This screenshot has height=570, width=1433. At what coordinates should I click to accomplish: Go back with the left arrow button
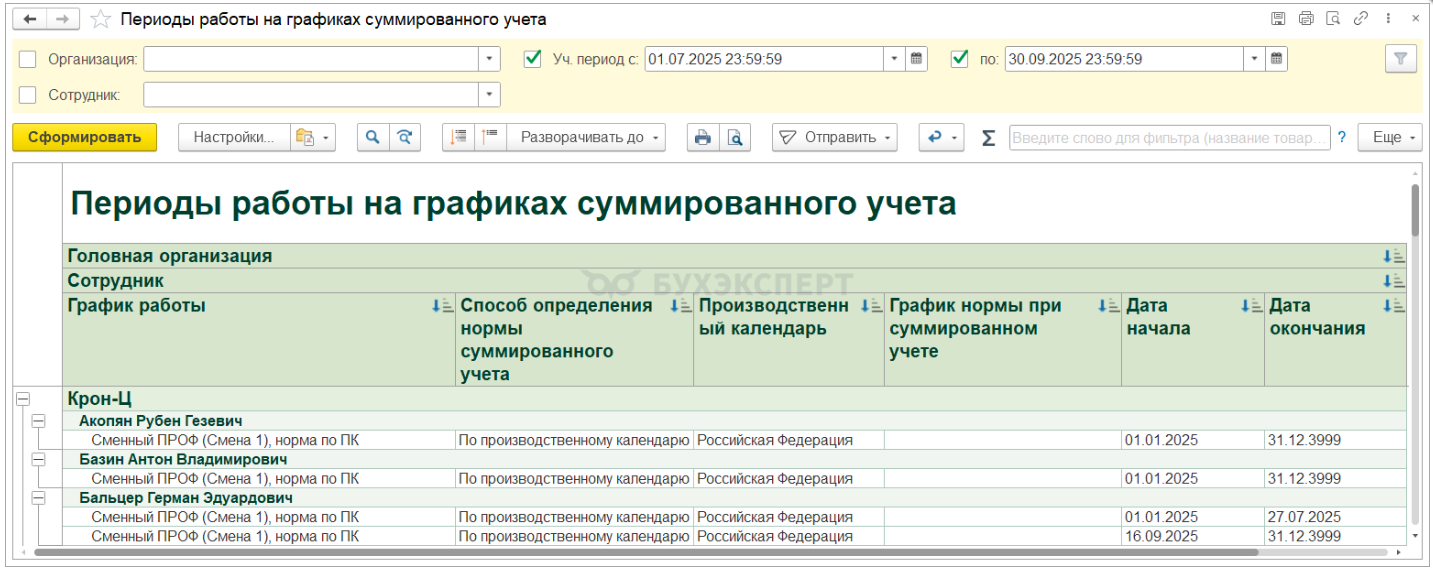pos(31,19)
